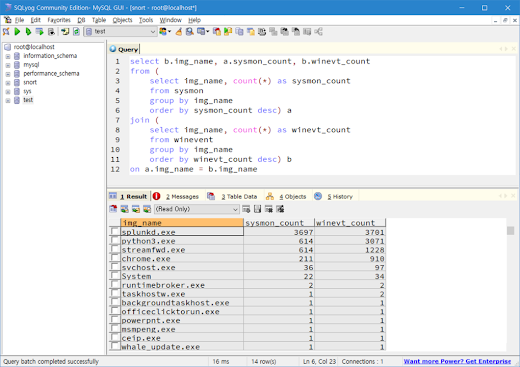Switch to the 3 Table Data tab
Viewport: 520px width, 367px height.
coord(239,197)
